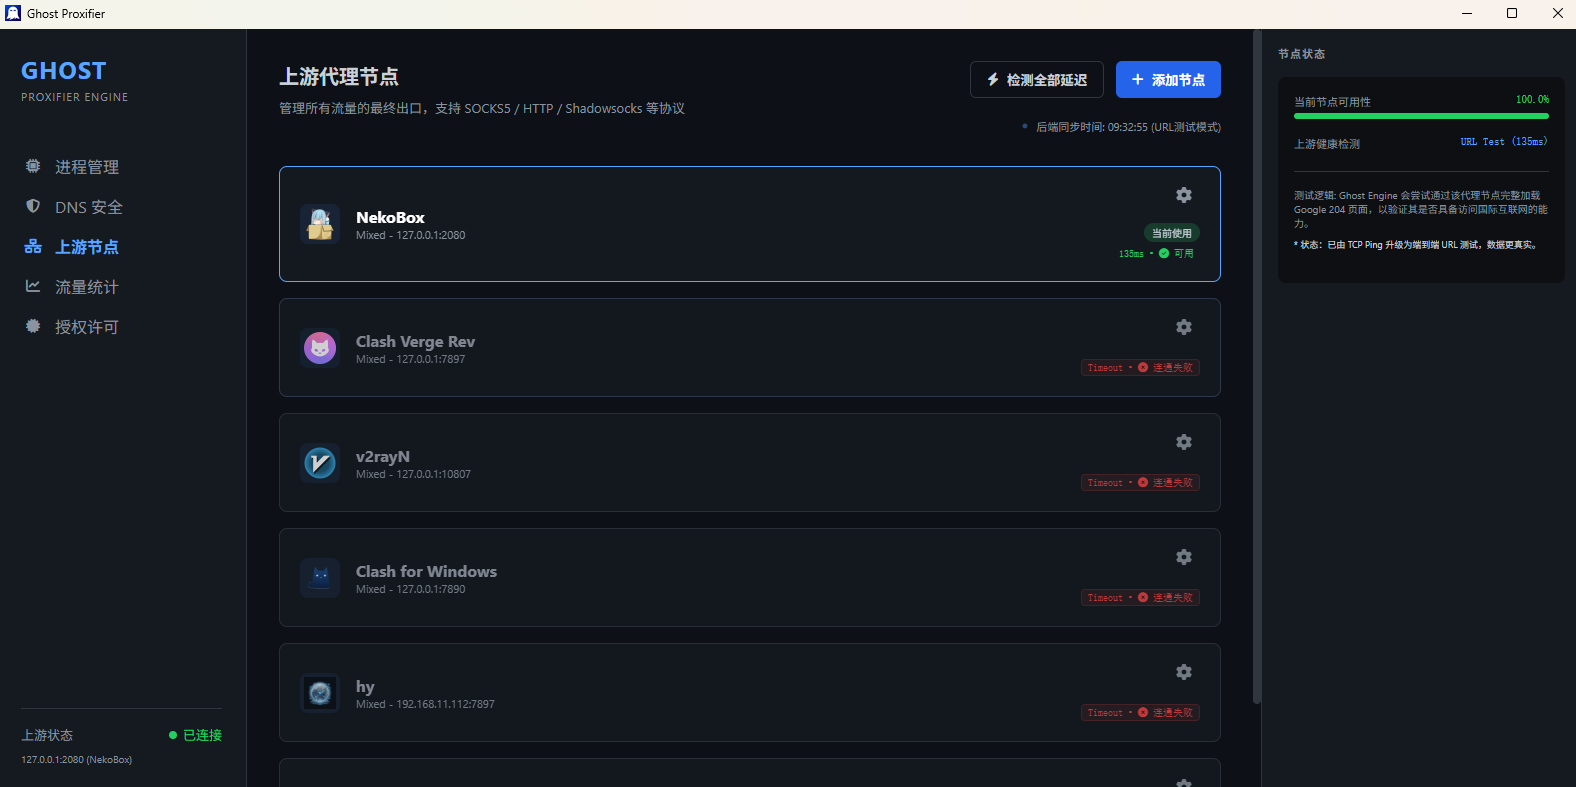
Task: Click the 135ms 可用 status on NekoBox
Action: point(1156,254)
